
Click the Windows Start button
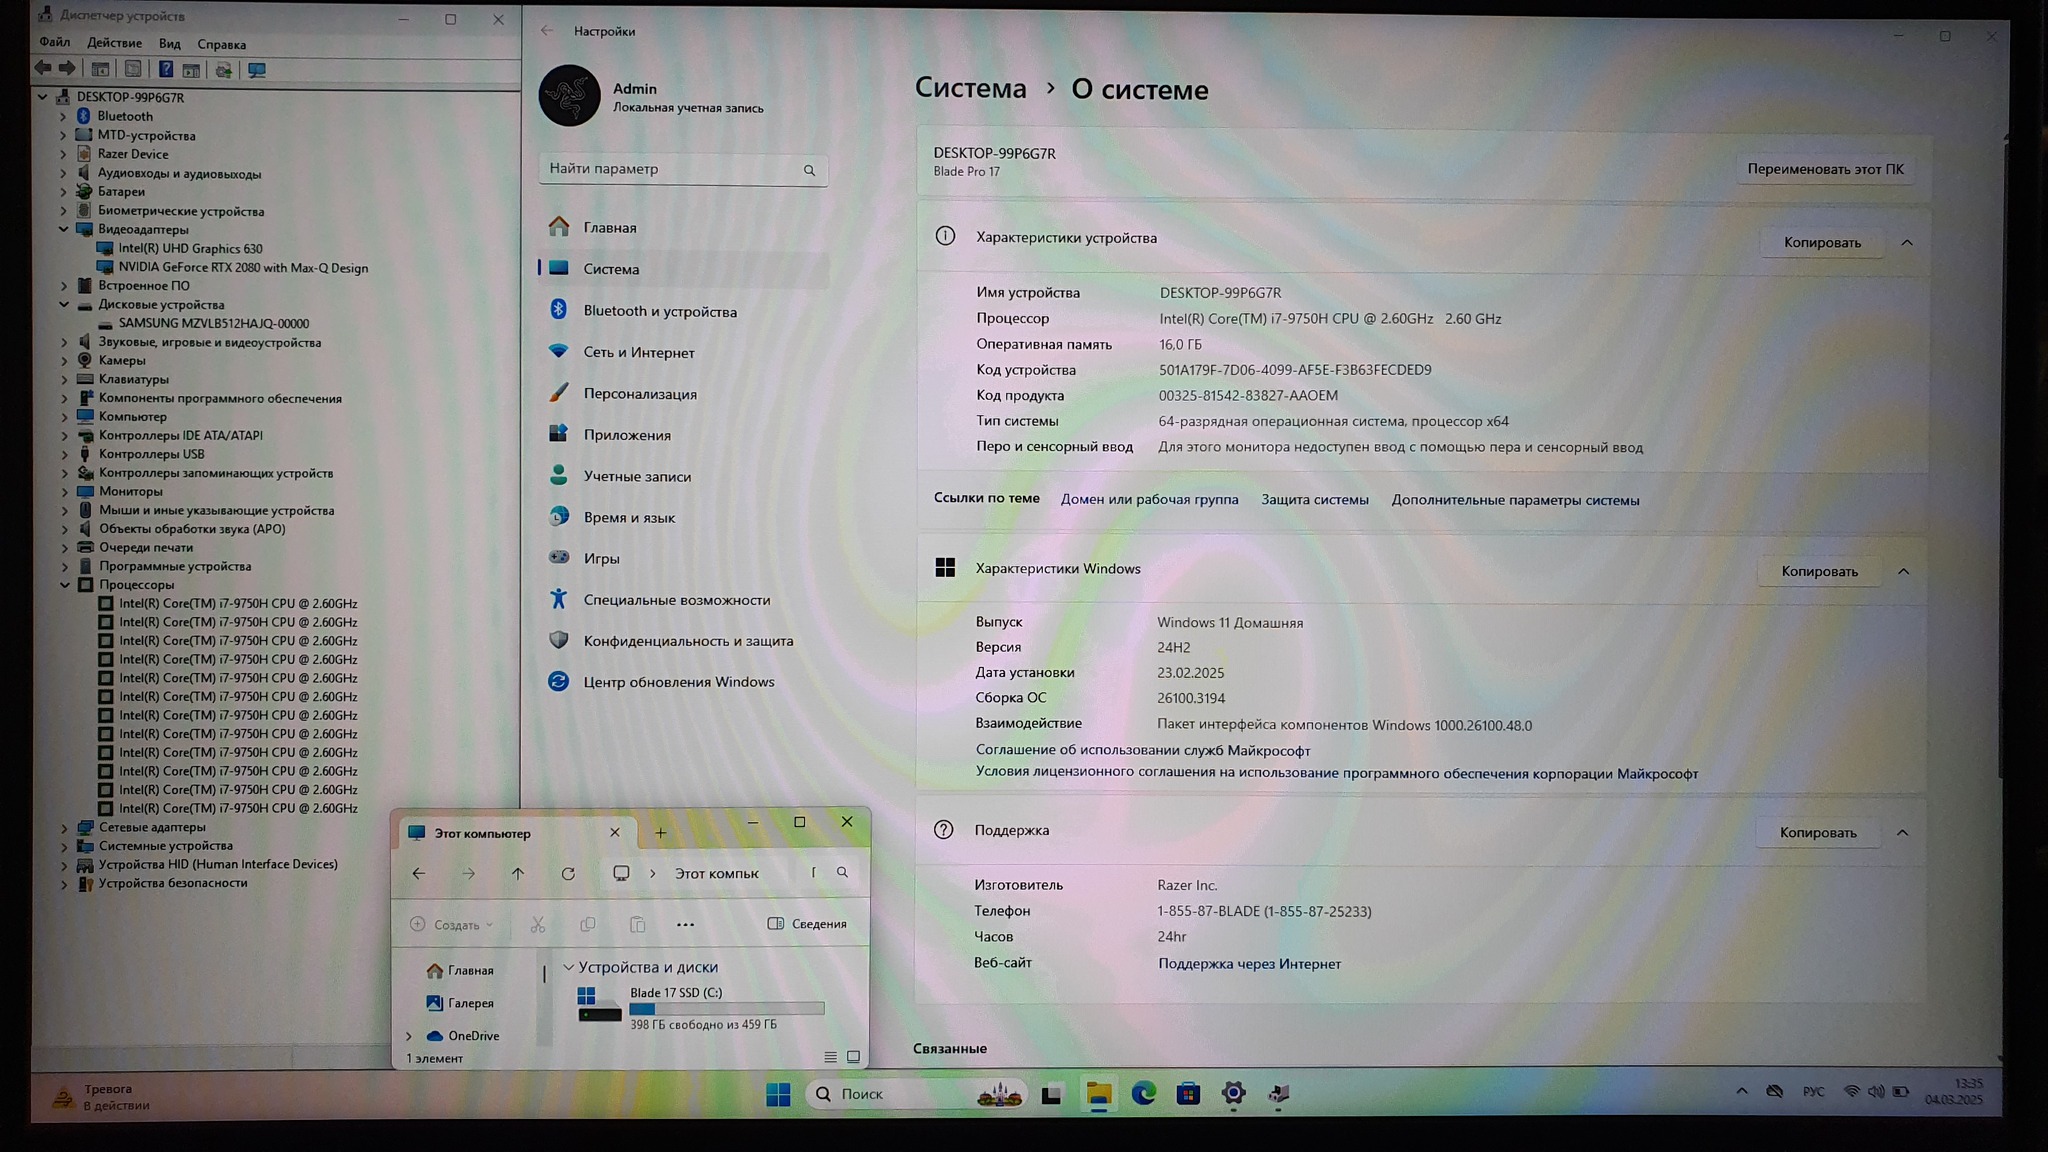(778, 1094)
